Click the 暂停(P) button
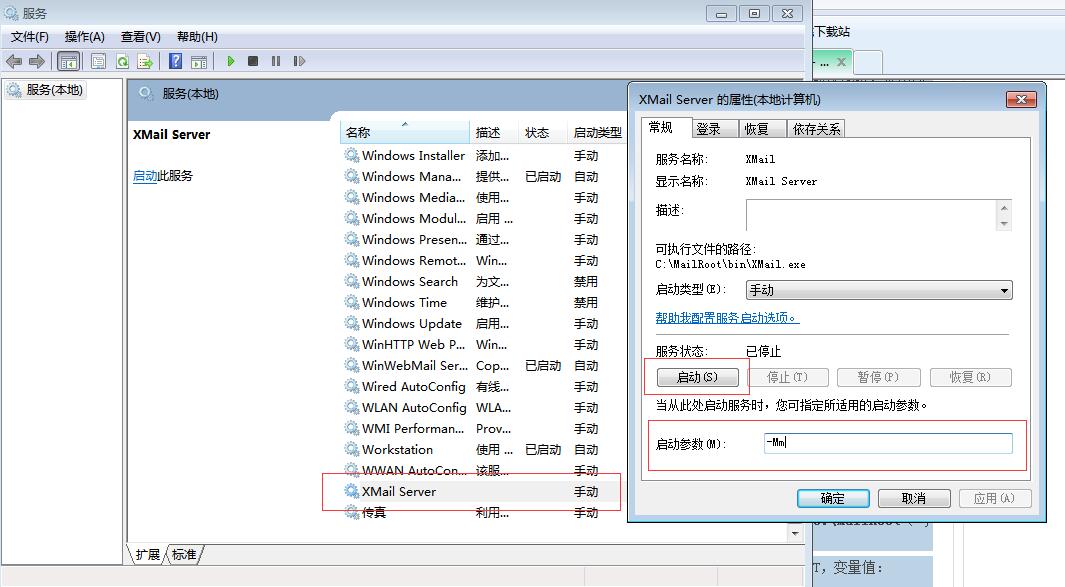This screenshot has width=1065, height=587. 878,377
